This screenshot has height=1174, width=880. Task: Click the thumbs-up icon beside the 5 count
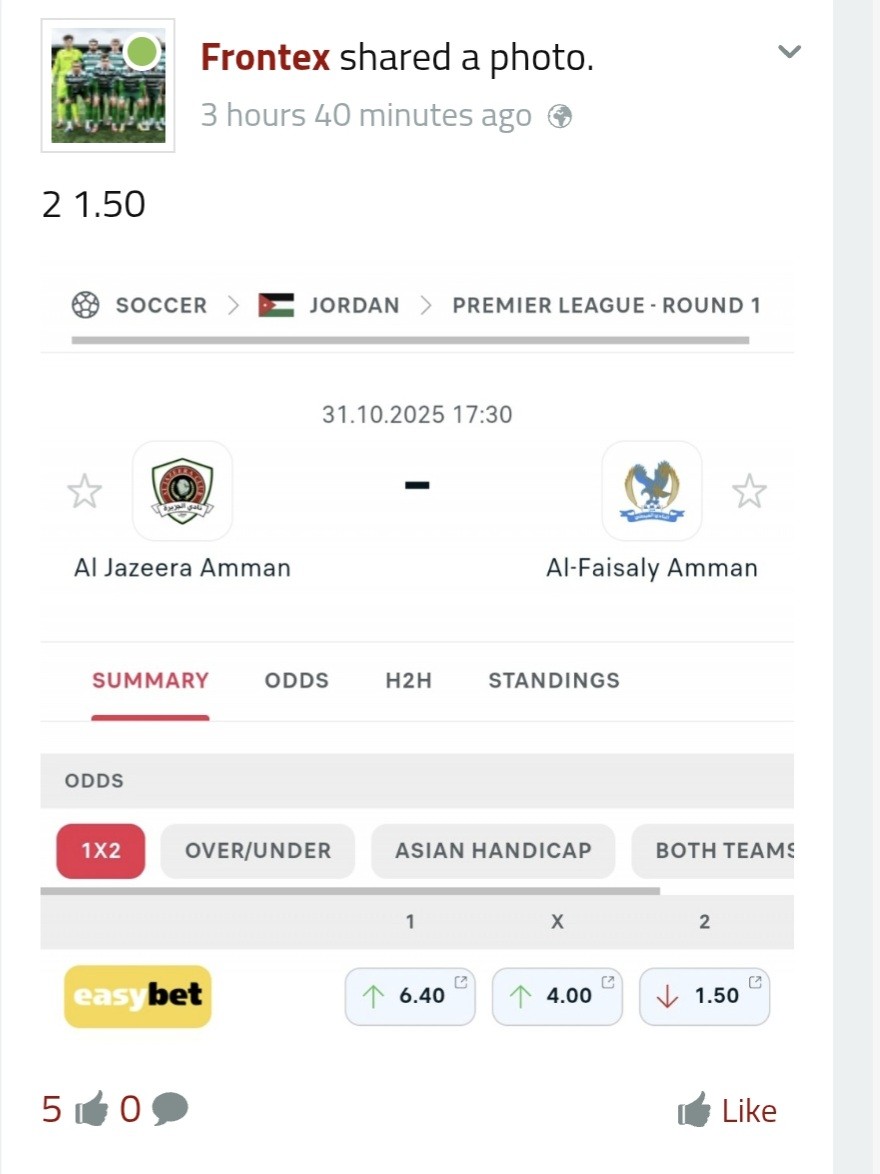coord(91,1109)
